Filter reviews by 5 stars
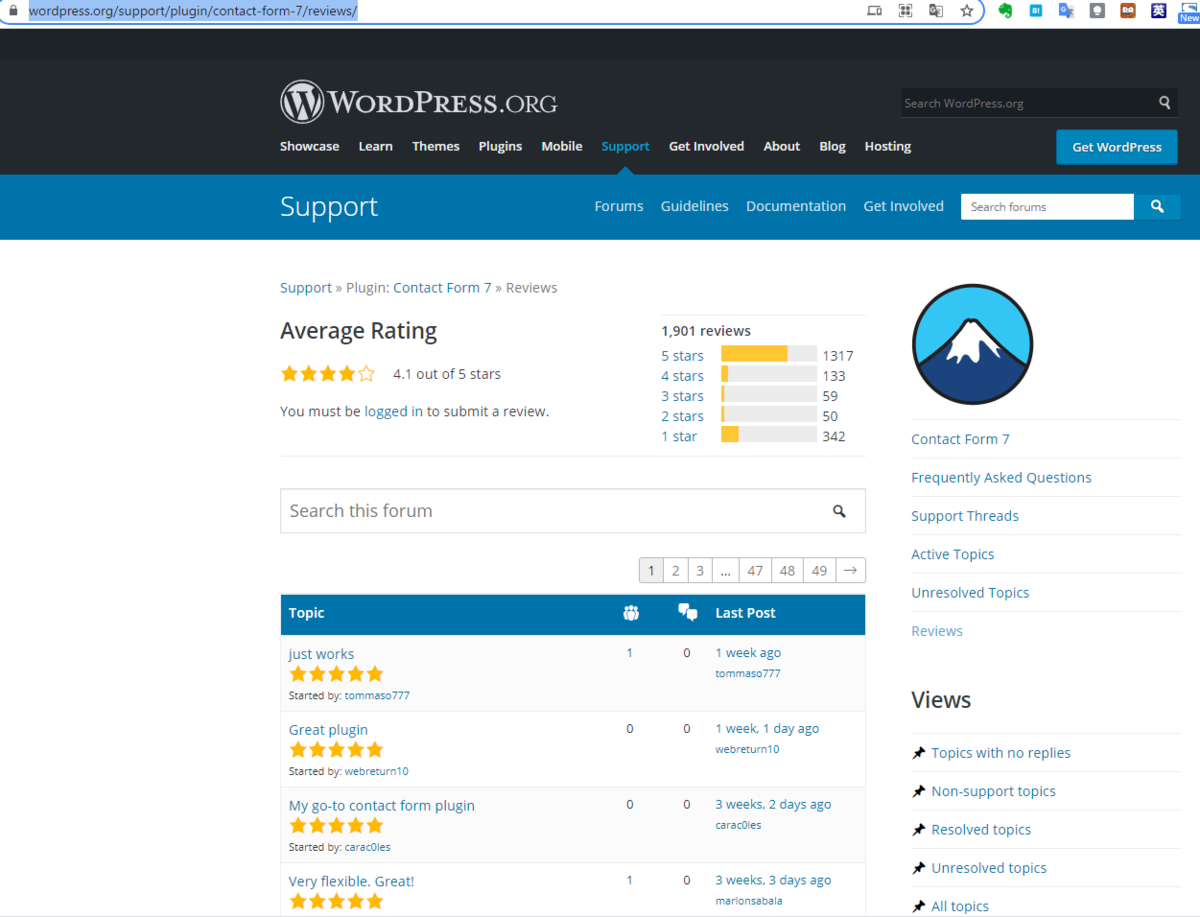1200x917 pixels. tap(682, 356)
